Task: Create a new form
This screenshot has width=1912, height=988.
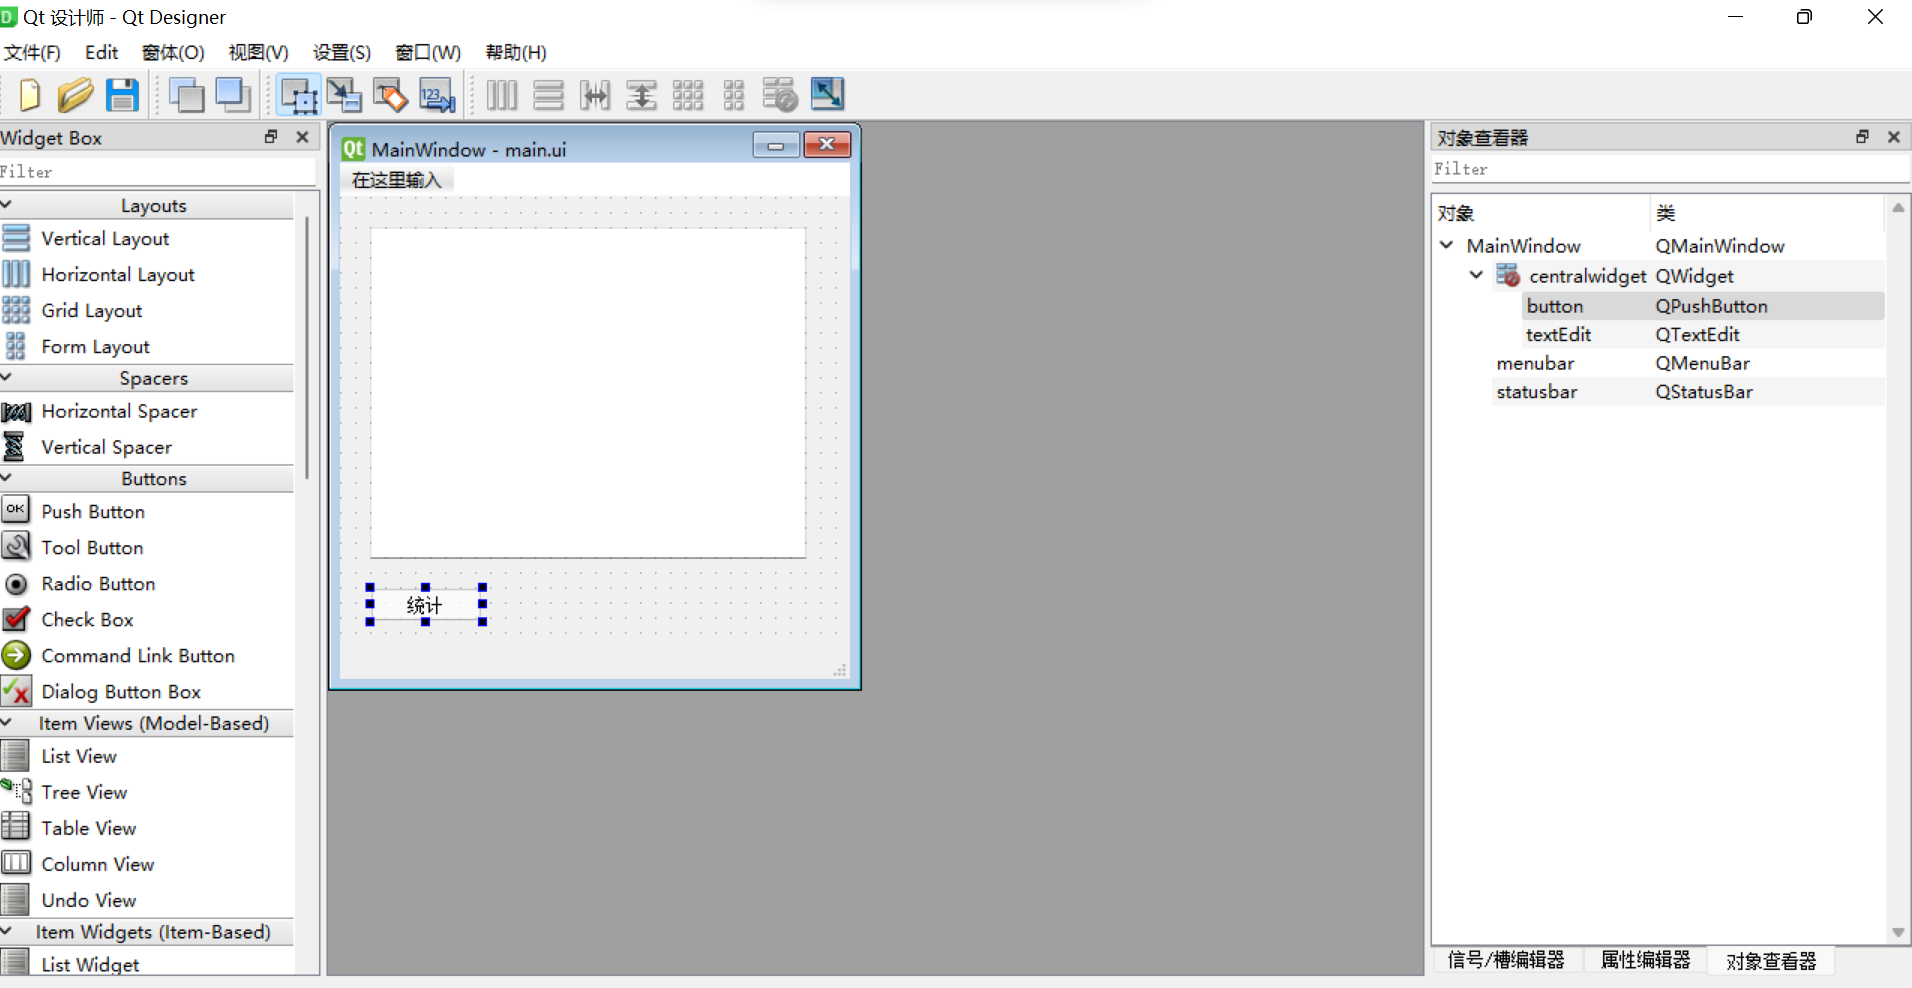Action: (x=29, y=94)
